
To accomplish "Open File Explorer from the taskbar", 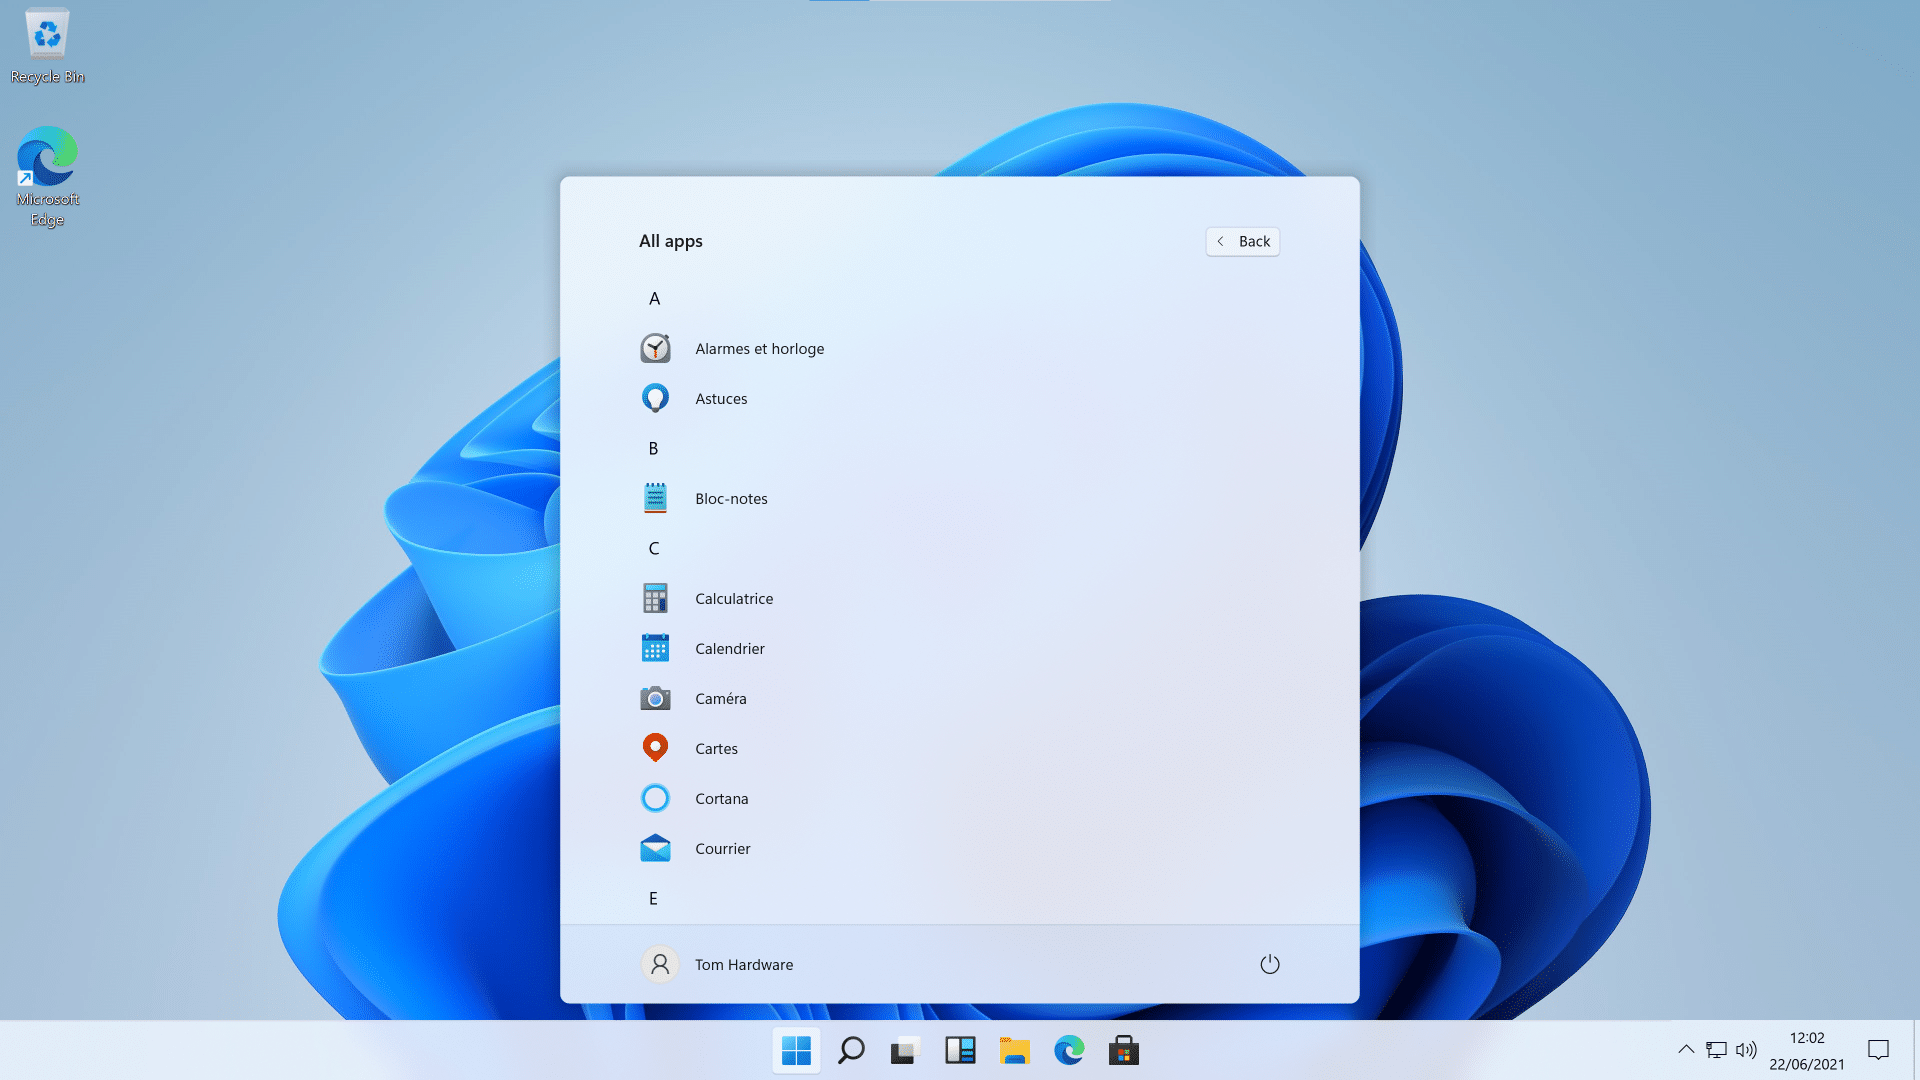I will (1015, 1050).
